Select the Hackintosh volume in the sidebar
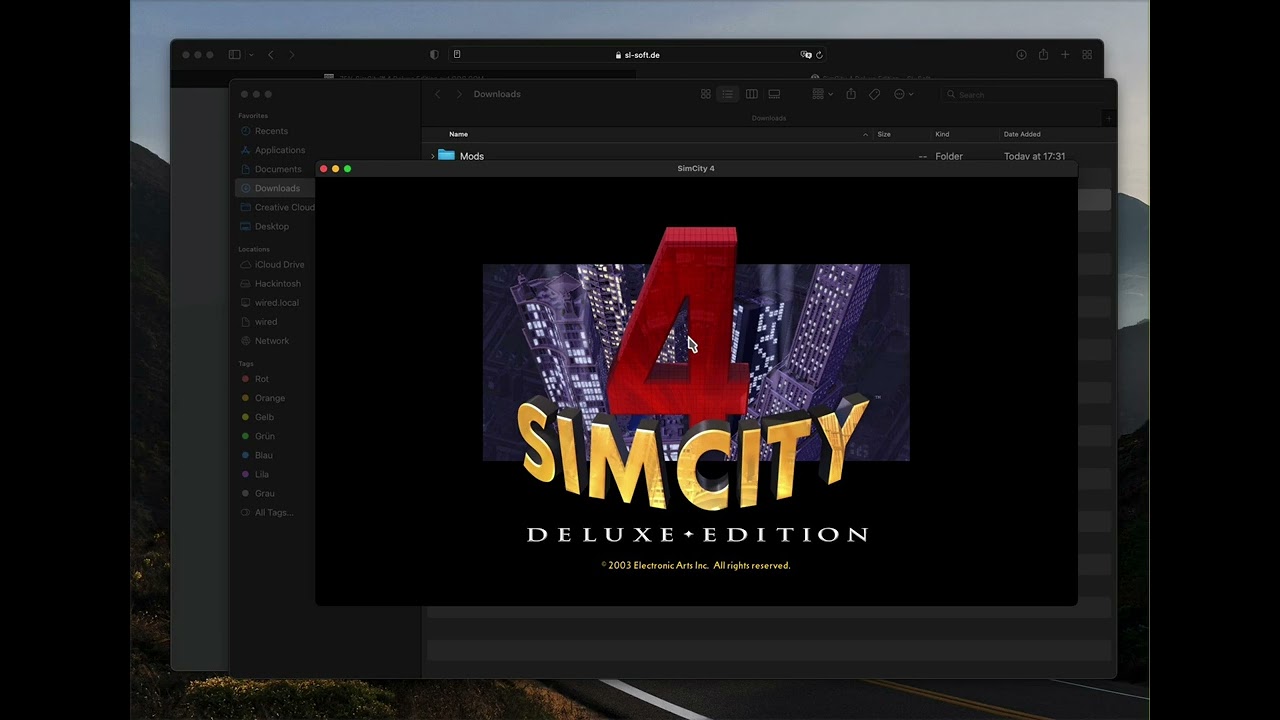Screen dimensions: 1280x720 (x=277, y=283)
